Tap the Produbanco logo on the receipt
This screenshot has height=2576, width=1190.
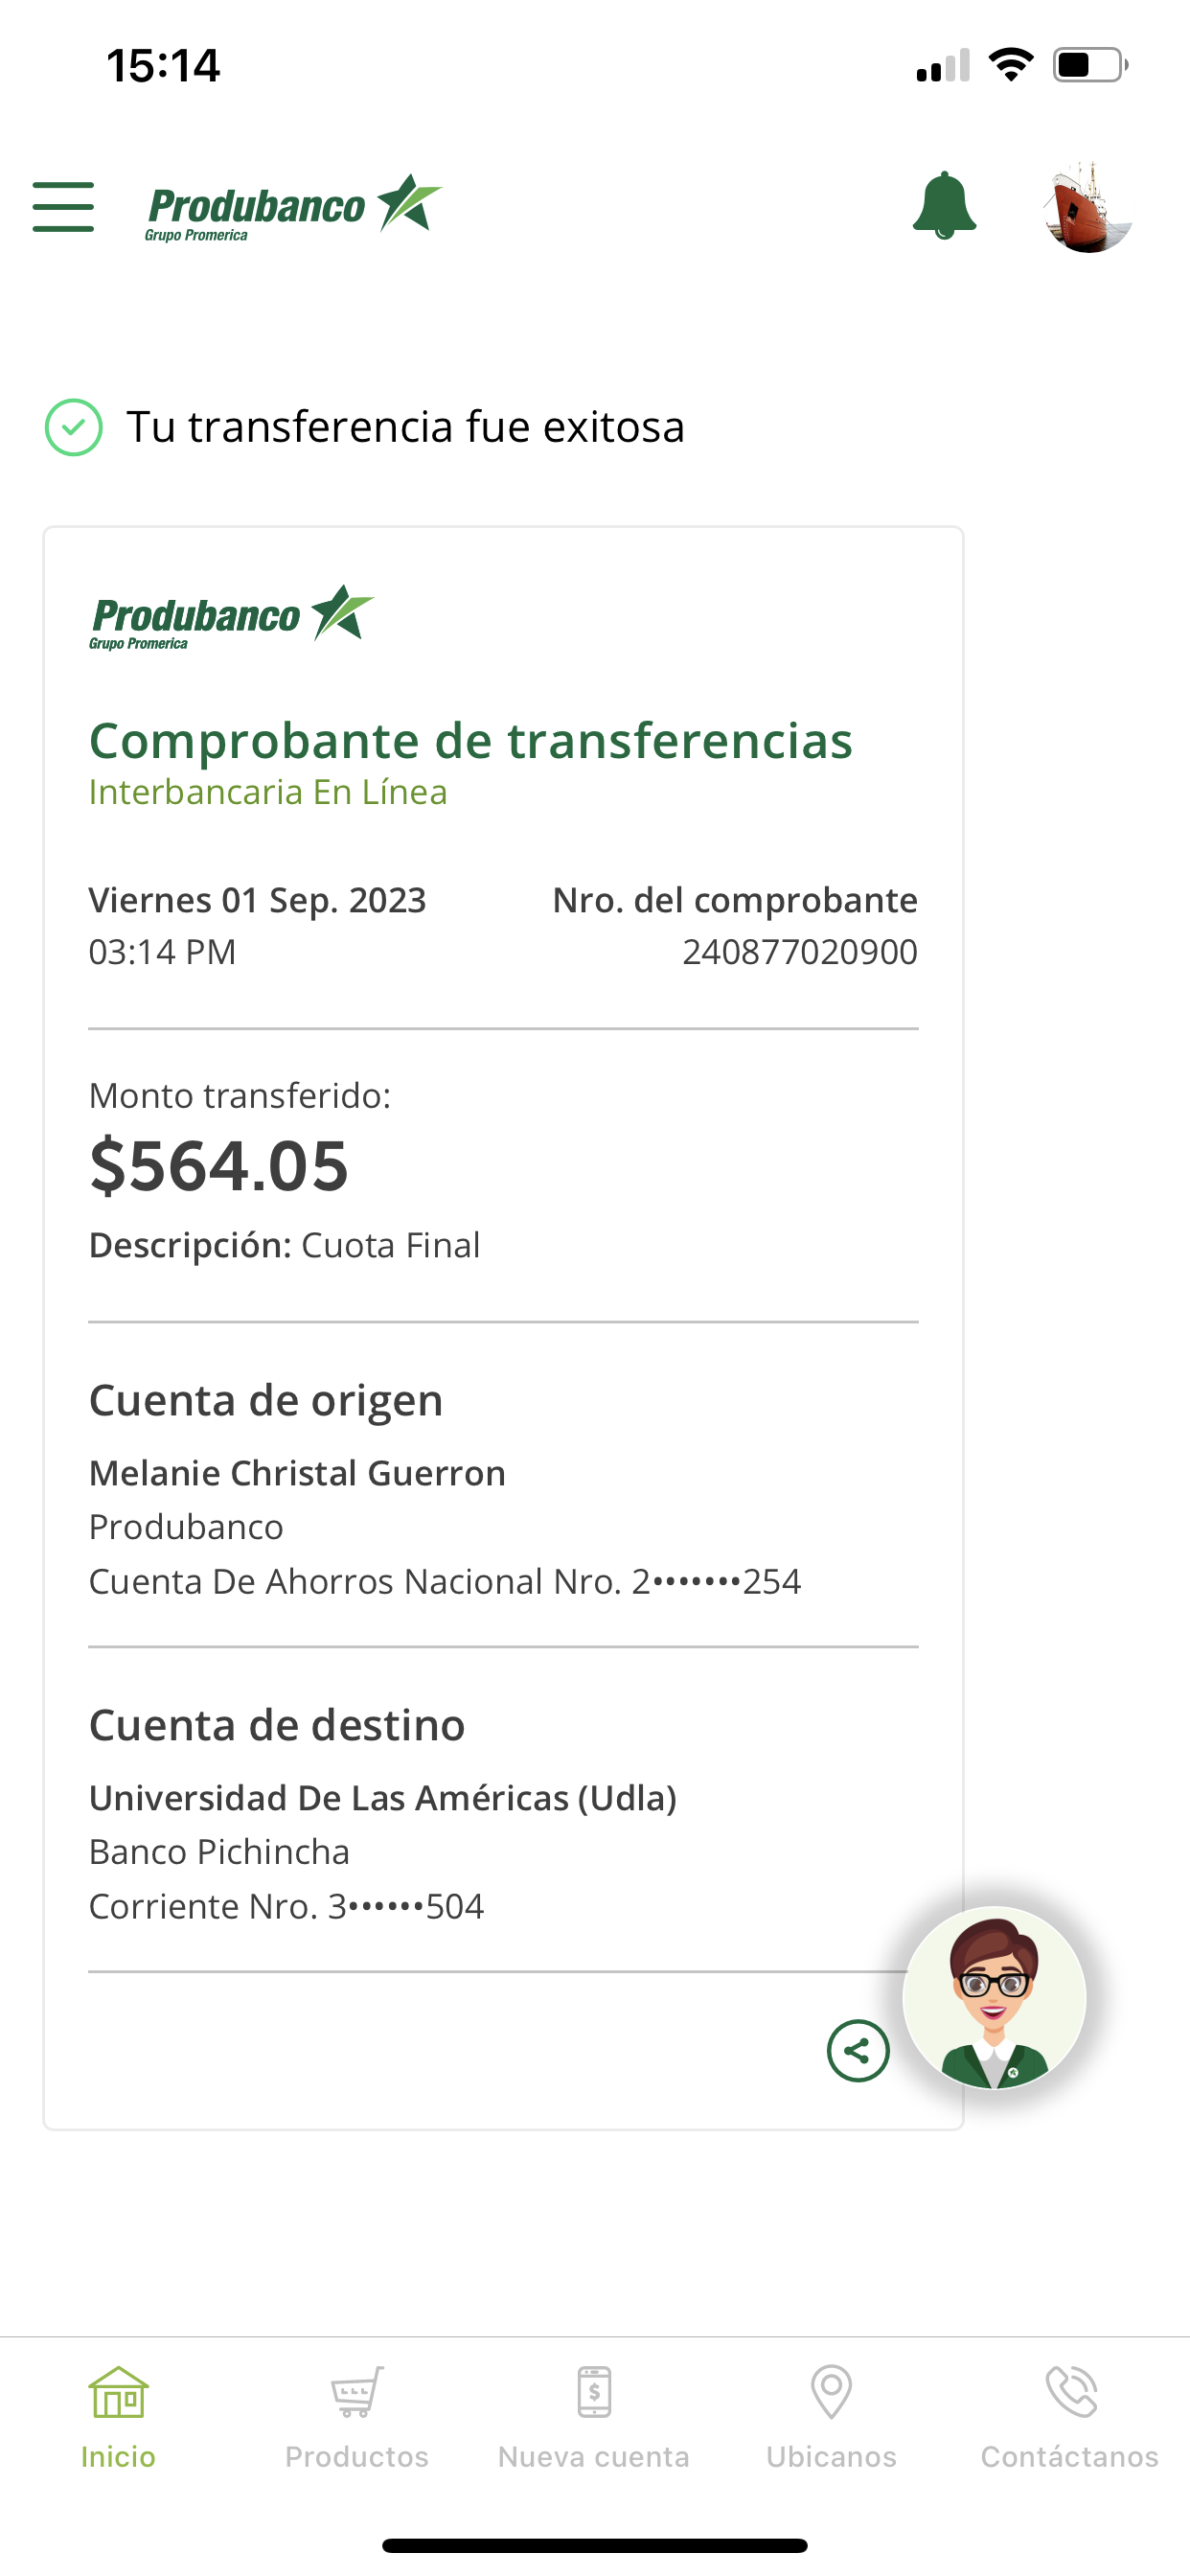pyautogui.click(x=232, y=616)
